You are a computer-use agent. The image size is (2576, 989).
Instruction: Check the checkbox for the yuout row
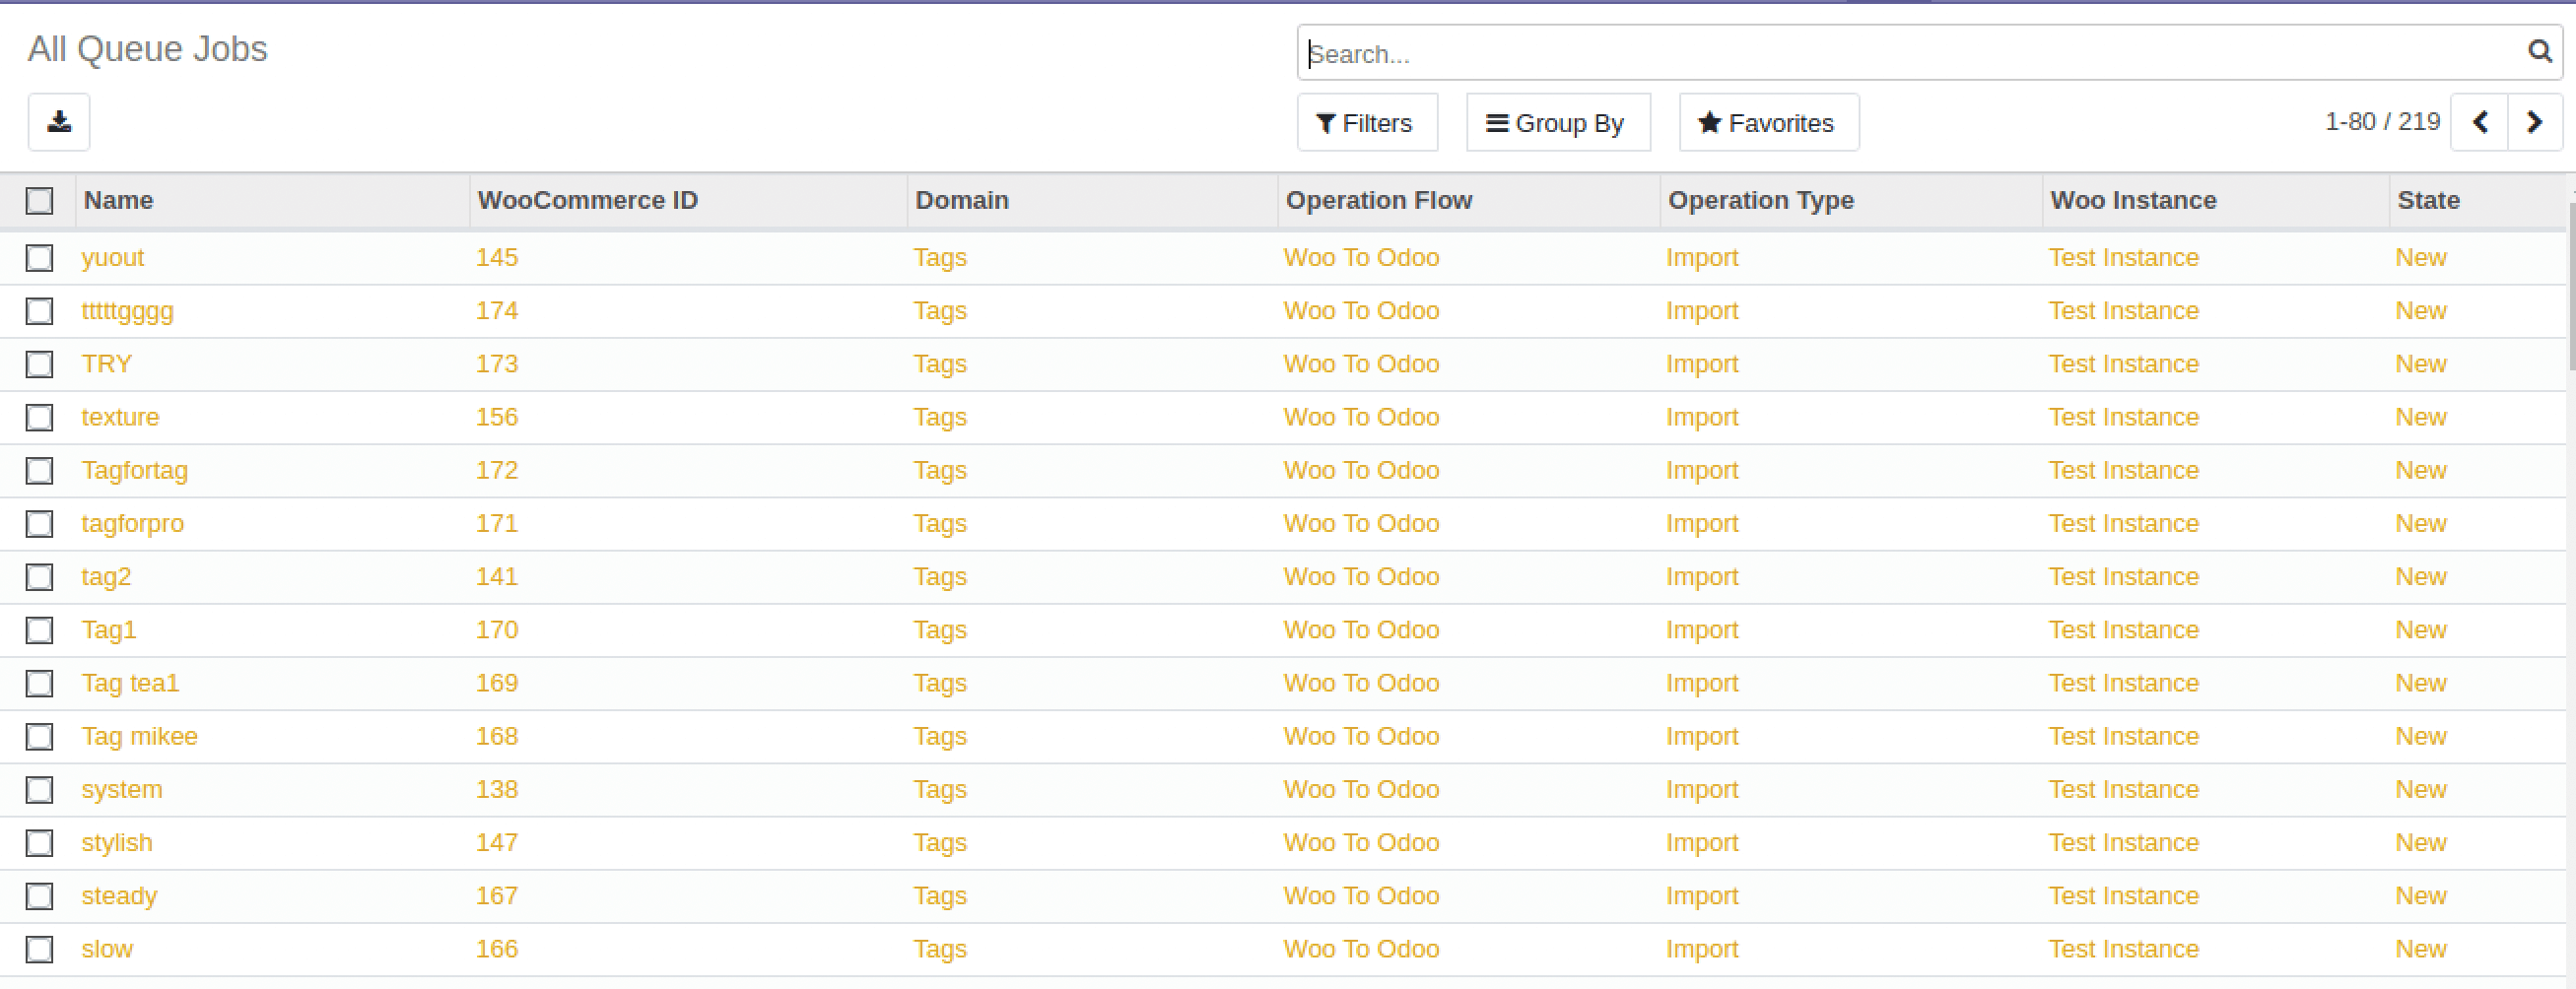pyautogui.click(x=39, y=257)
